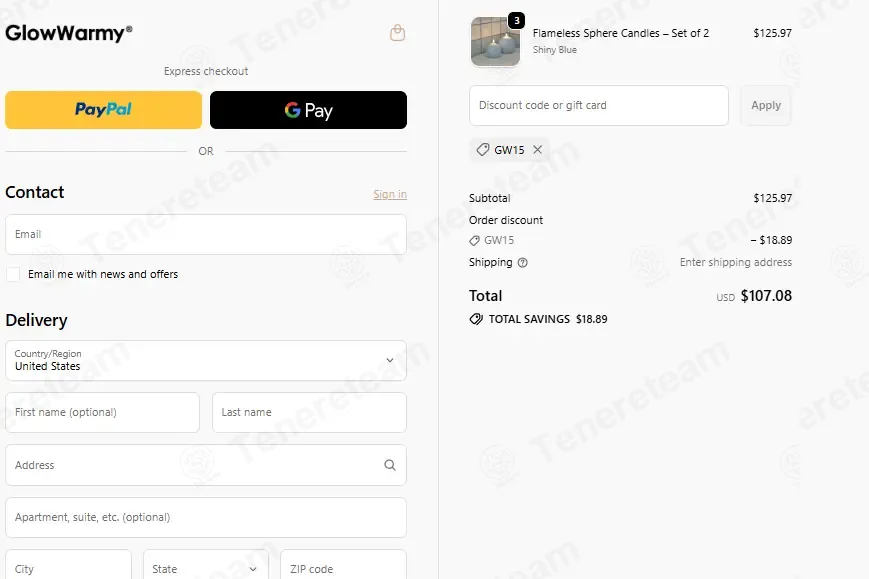Image resolution: width=869 pixels, height=579 pixels.
Task: Click the Contact section heading
Action: coord(35,192)
